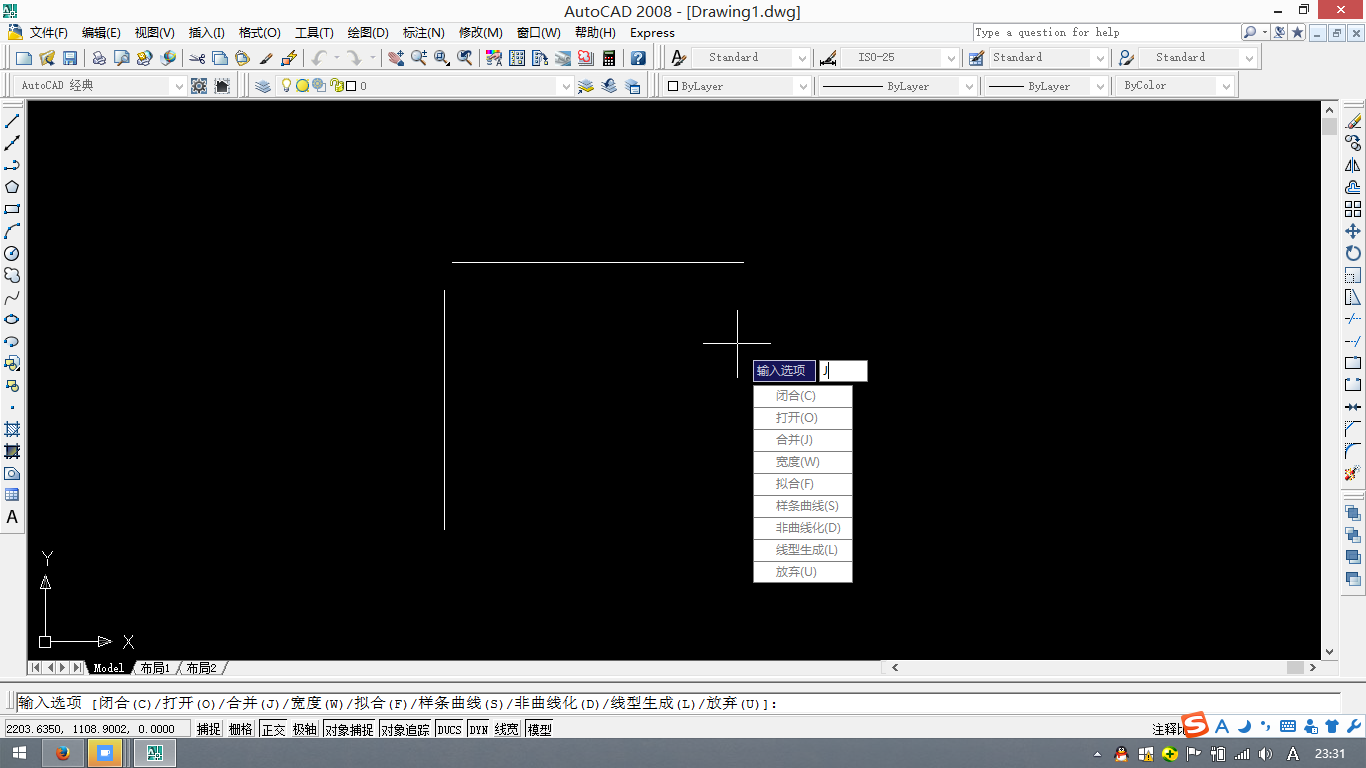Toggle 捕捉 snap mode in status bar

(208, 729)
